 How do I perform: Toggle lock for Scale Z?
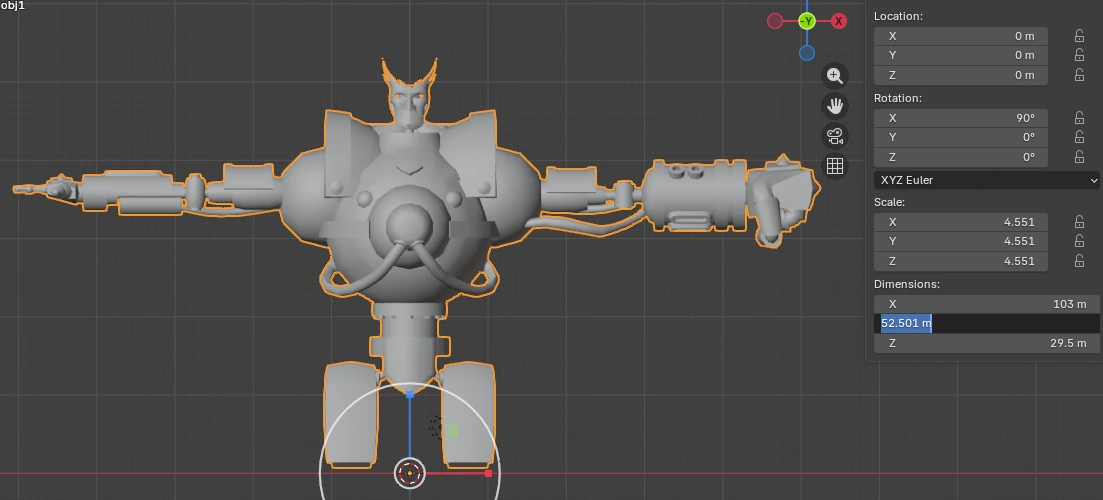pos(1078,261)
